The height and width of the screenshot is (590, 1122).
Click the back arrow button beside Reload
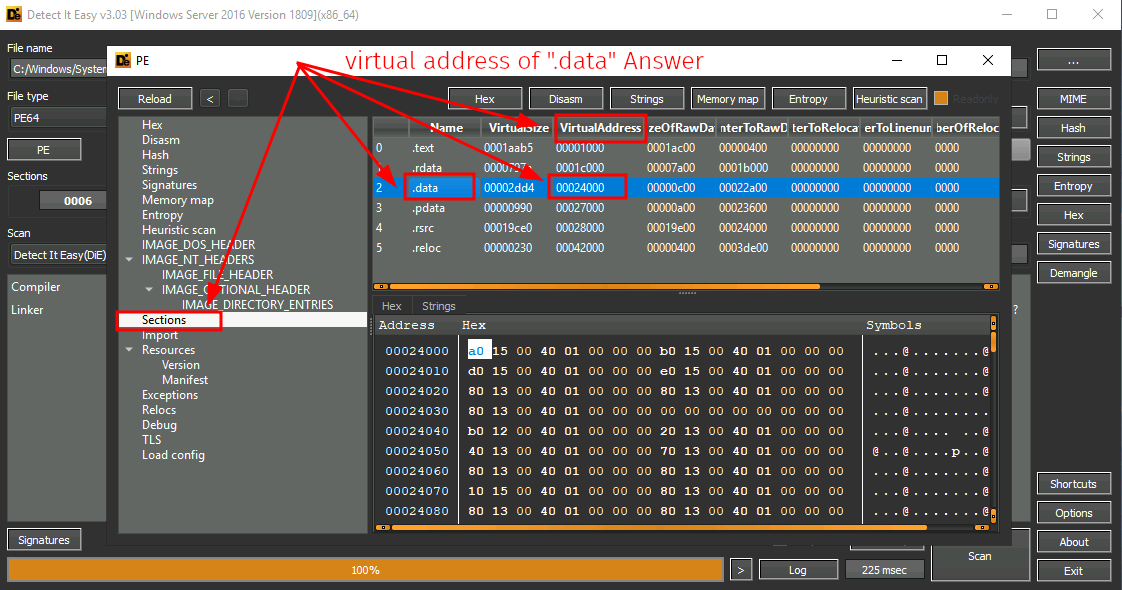click(x=210, y=98)
